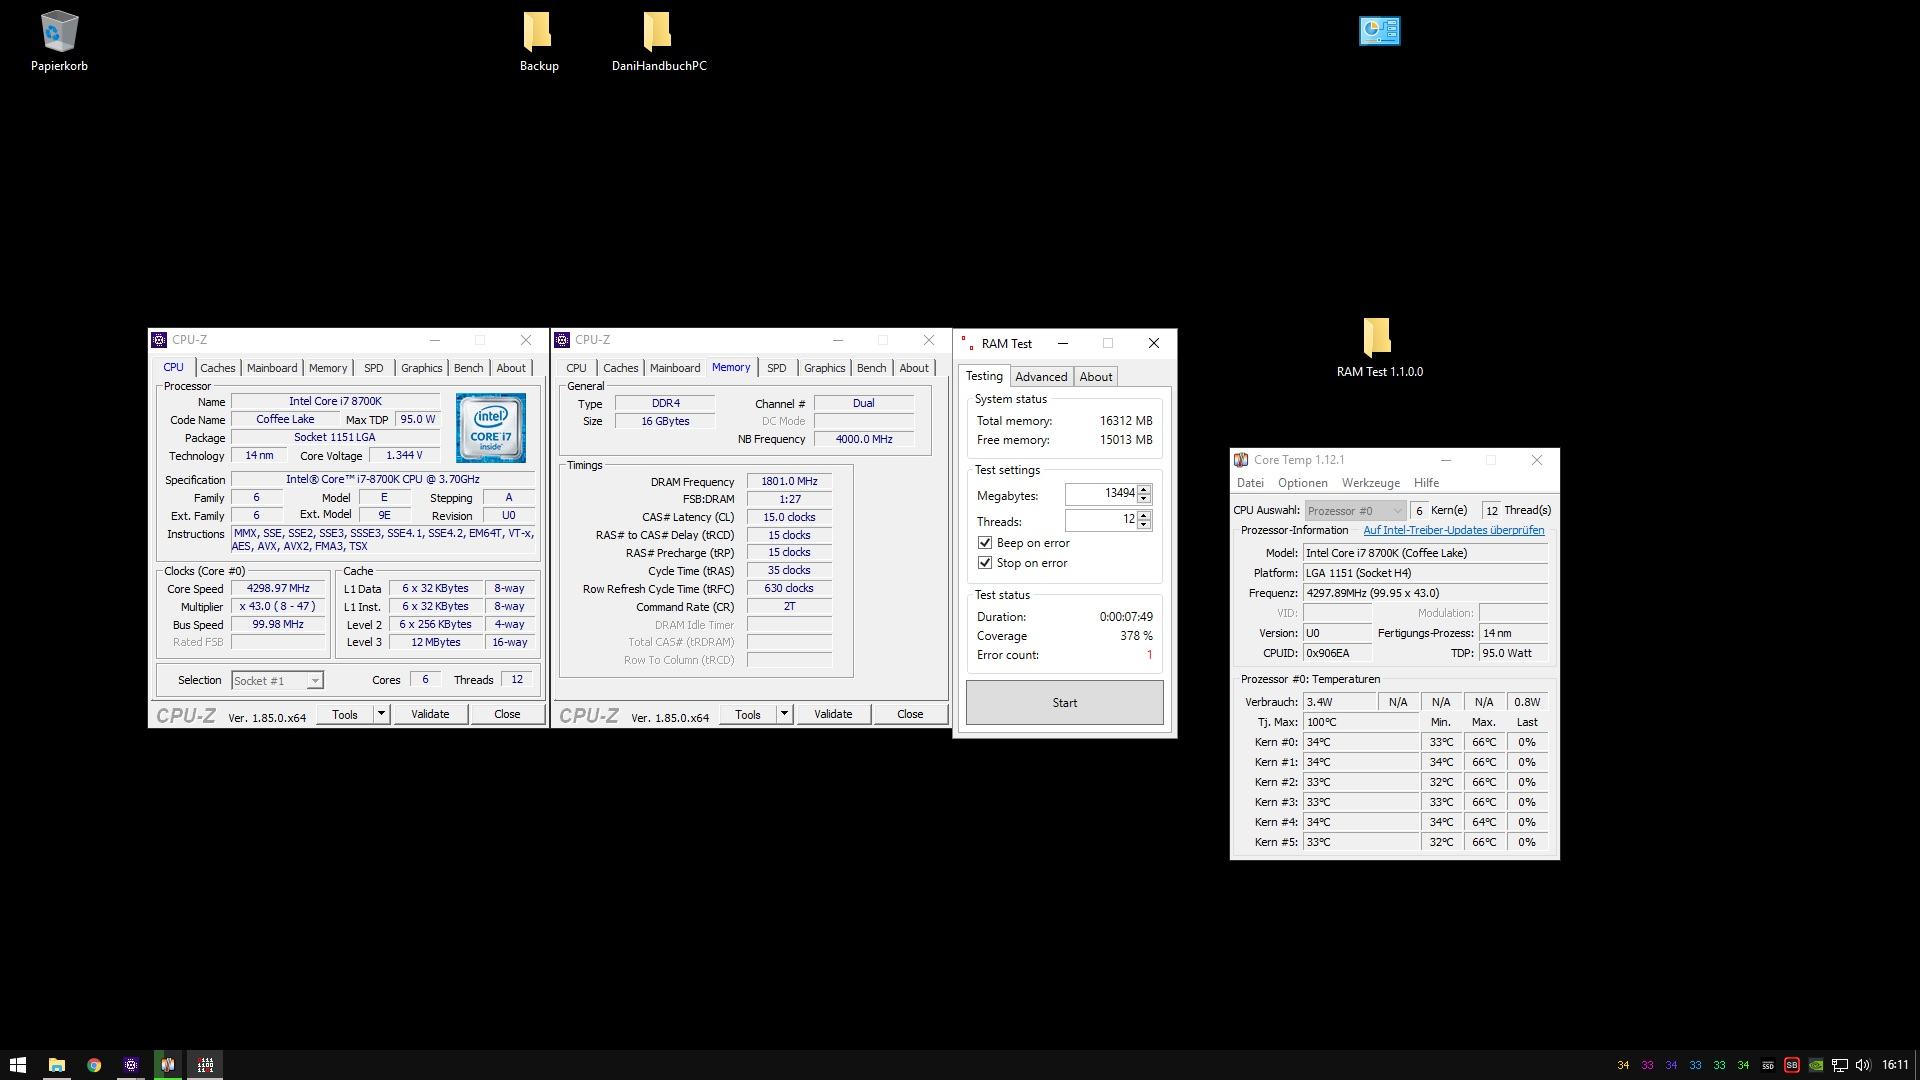
Task: Decrease the Megabytes value with down arrow
Action: pyautogui.click(x=1144, y=498)
